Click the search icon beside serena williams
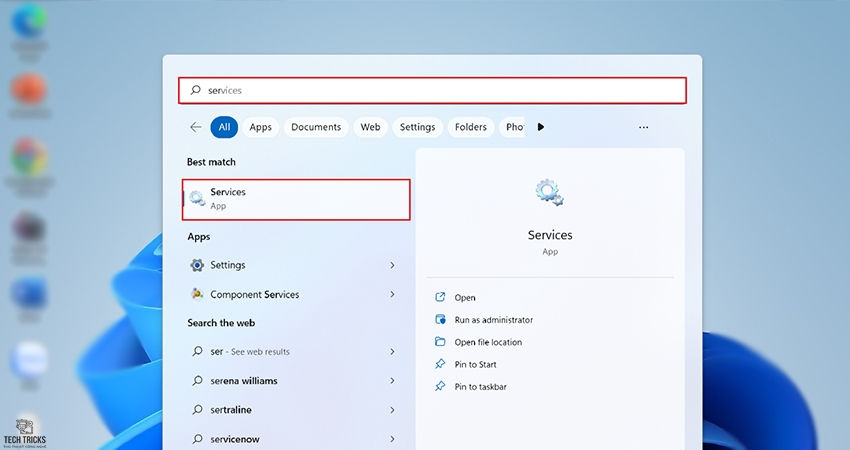The image size is (850, 450). (197, 381)
